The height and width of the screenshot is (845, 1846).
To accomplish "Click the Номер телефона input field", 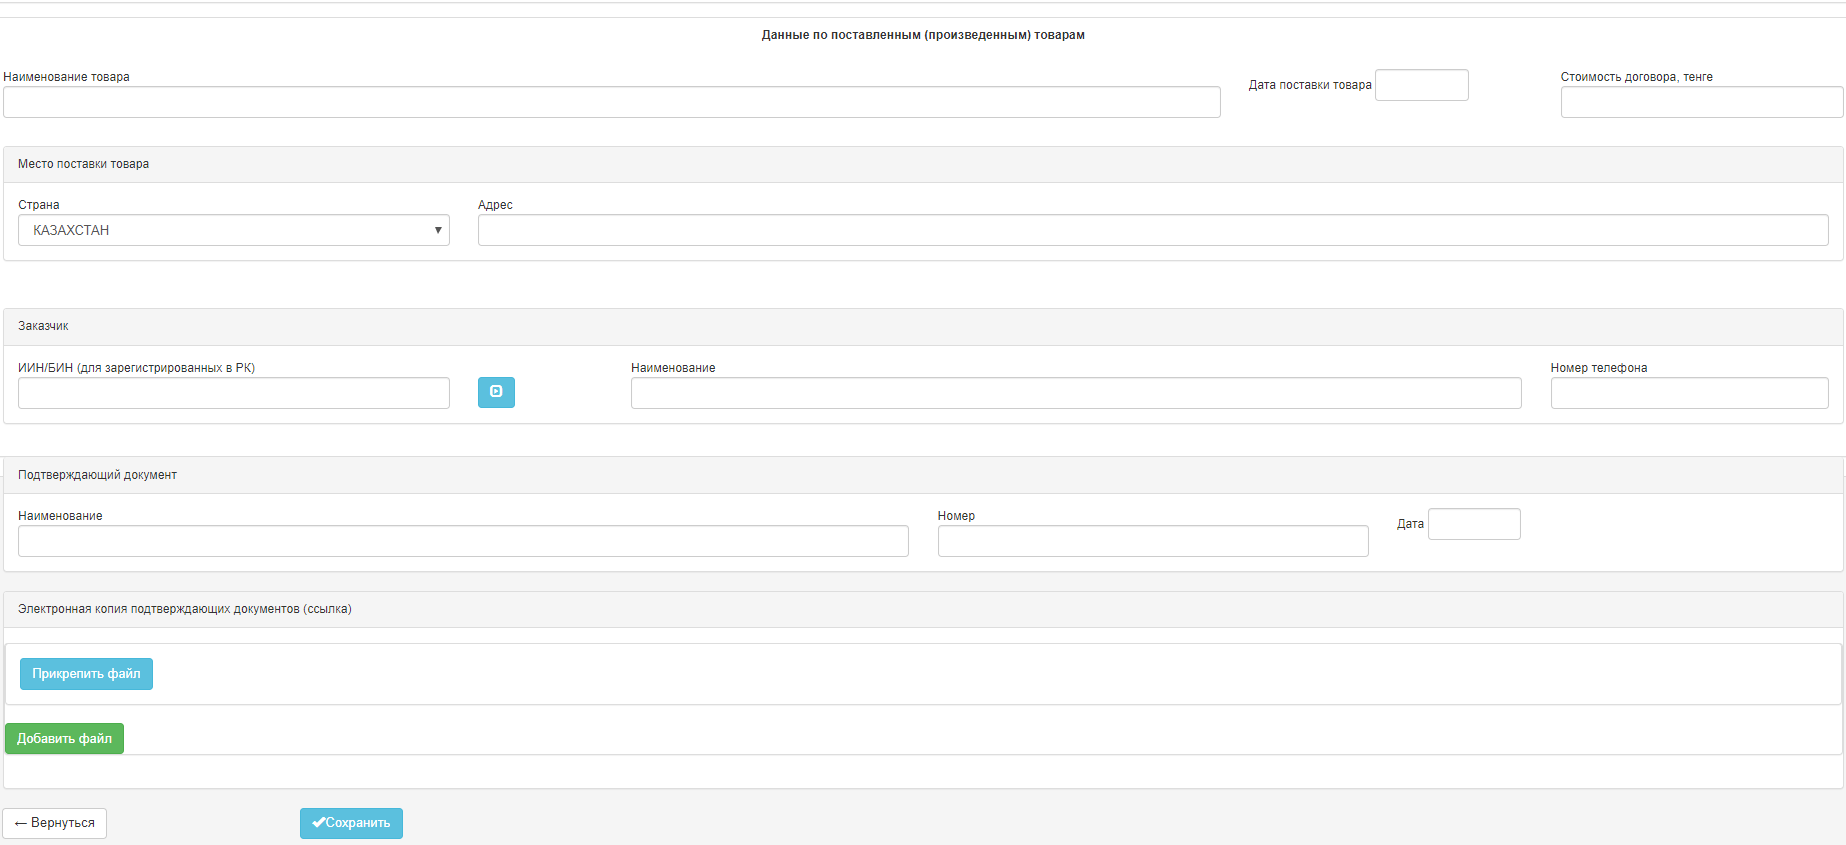I will coord(1690,393).
